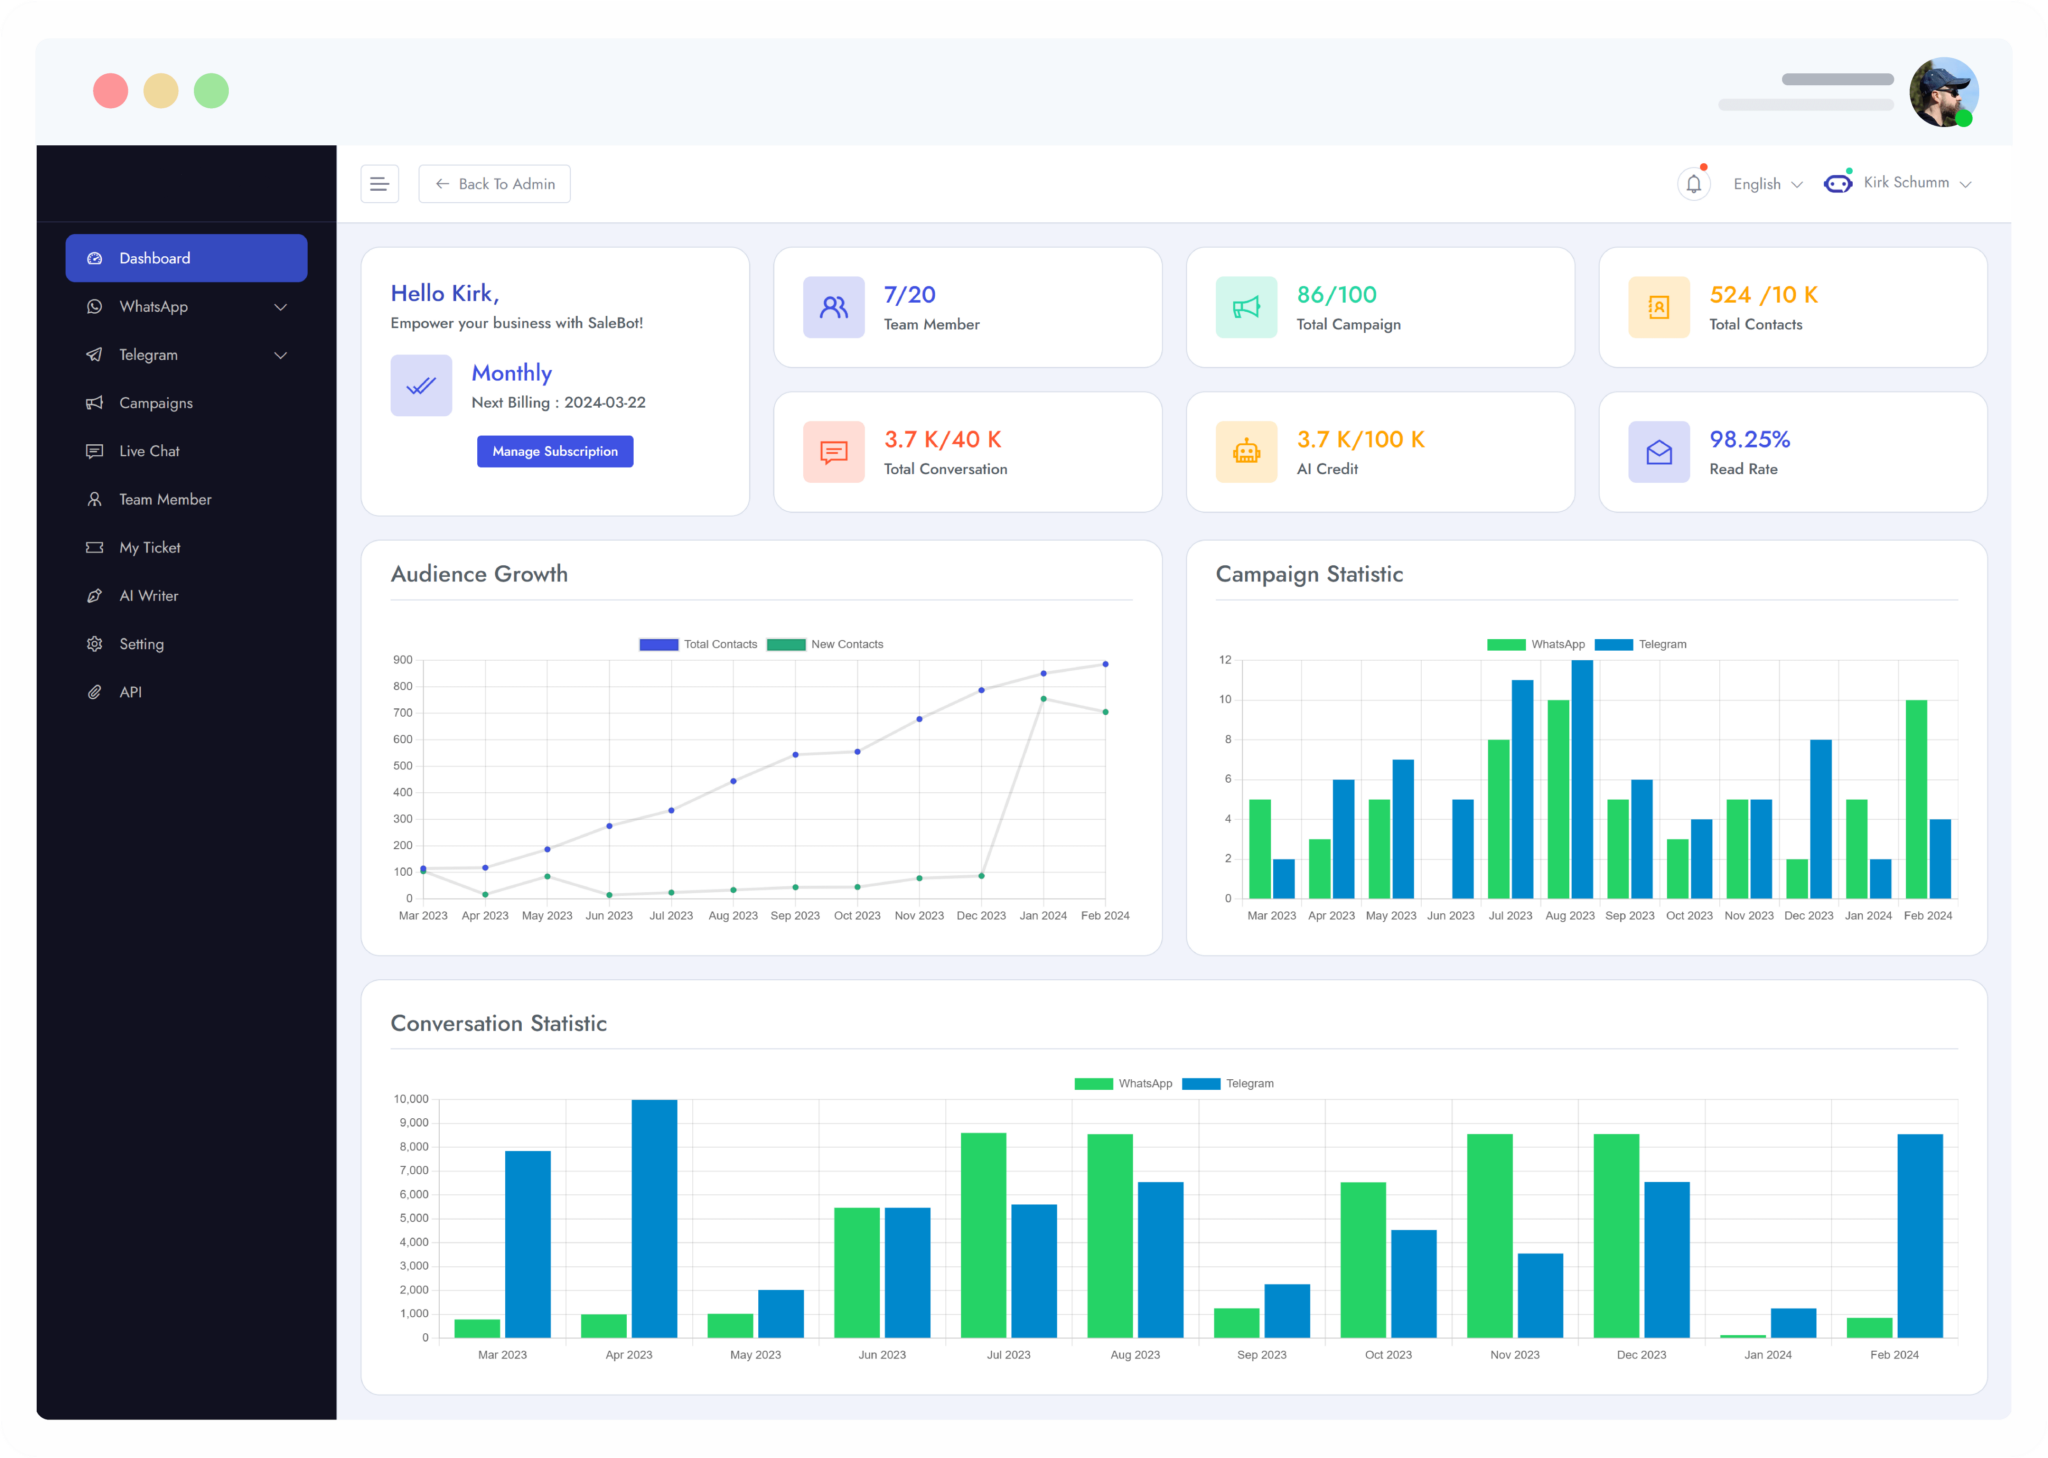The image size is (2048, 1458).
Task: Open the English language dropdown
Action: pos(1767,184)
